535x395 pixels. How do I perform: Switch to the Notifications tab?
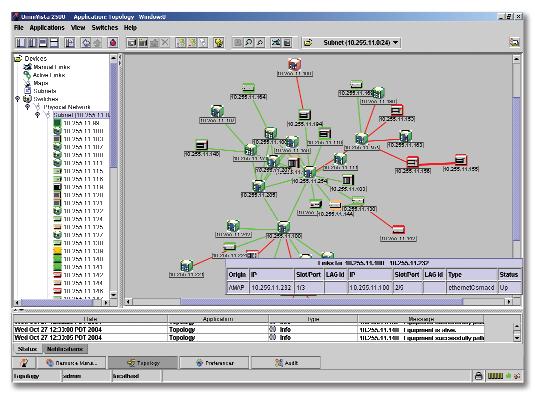coord(65,349)
